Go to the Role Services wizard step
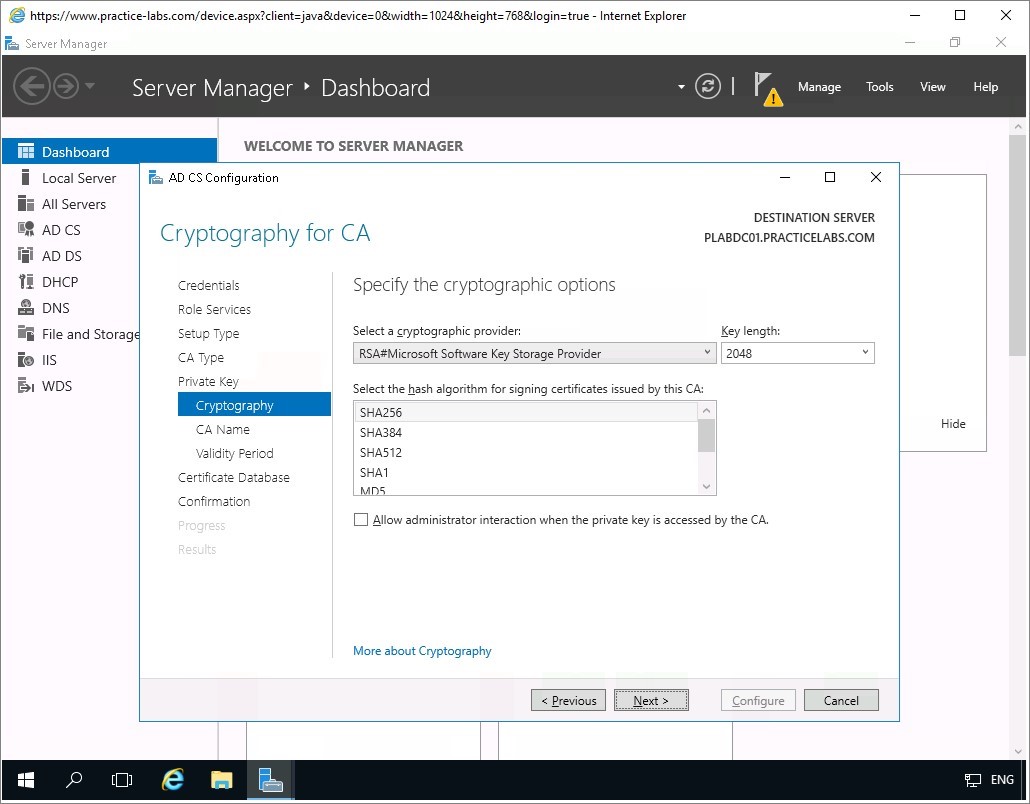This screenshot has height=804, width=1030. point(214,309)
